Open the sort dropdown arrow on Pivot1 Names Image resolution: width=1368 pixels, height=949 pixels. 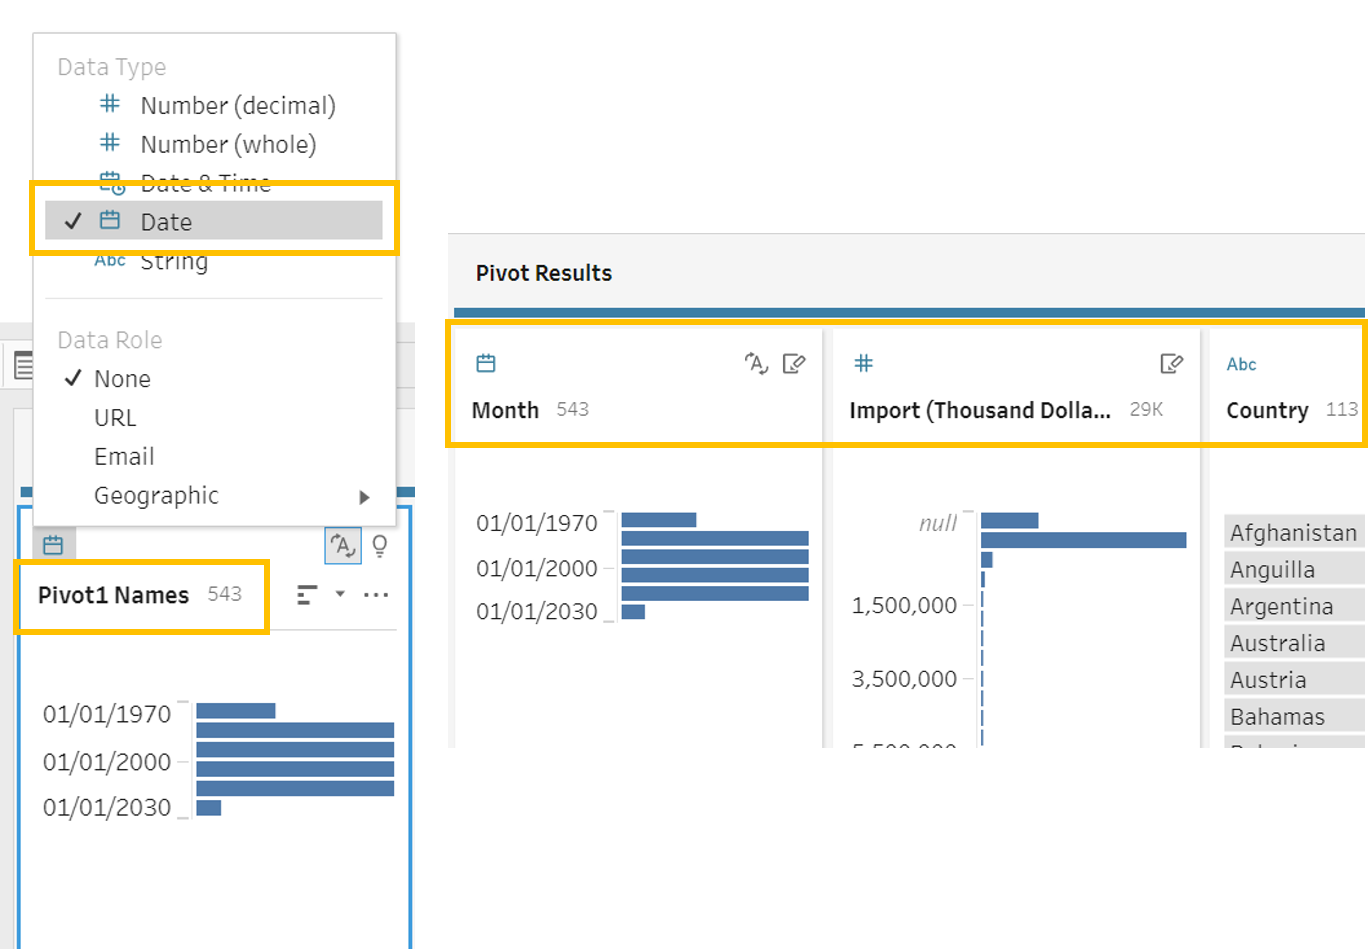340,594
